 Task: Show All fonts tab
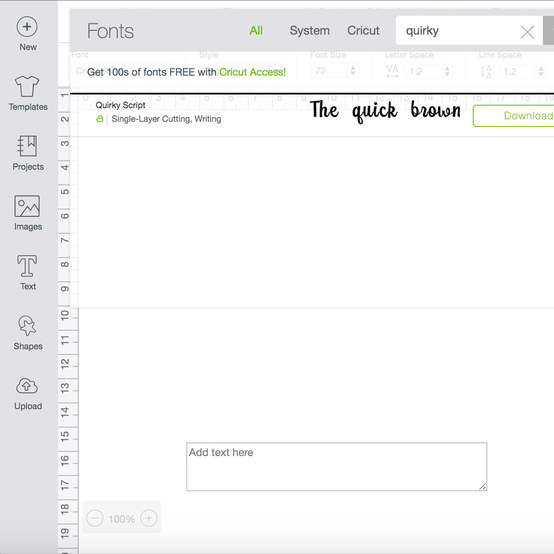click(x=256, y=31)
